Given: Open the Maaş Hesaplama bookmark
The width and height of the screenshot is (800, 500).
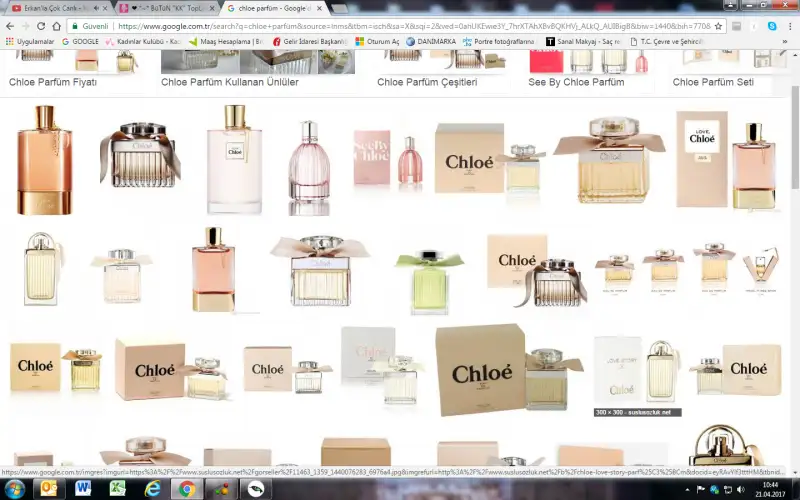Looking at the screenshot, I should point(226,41).
